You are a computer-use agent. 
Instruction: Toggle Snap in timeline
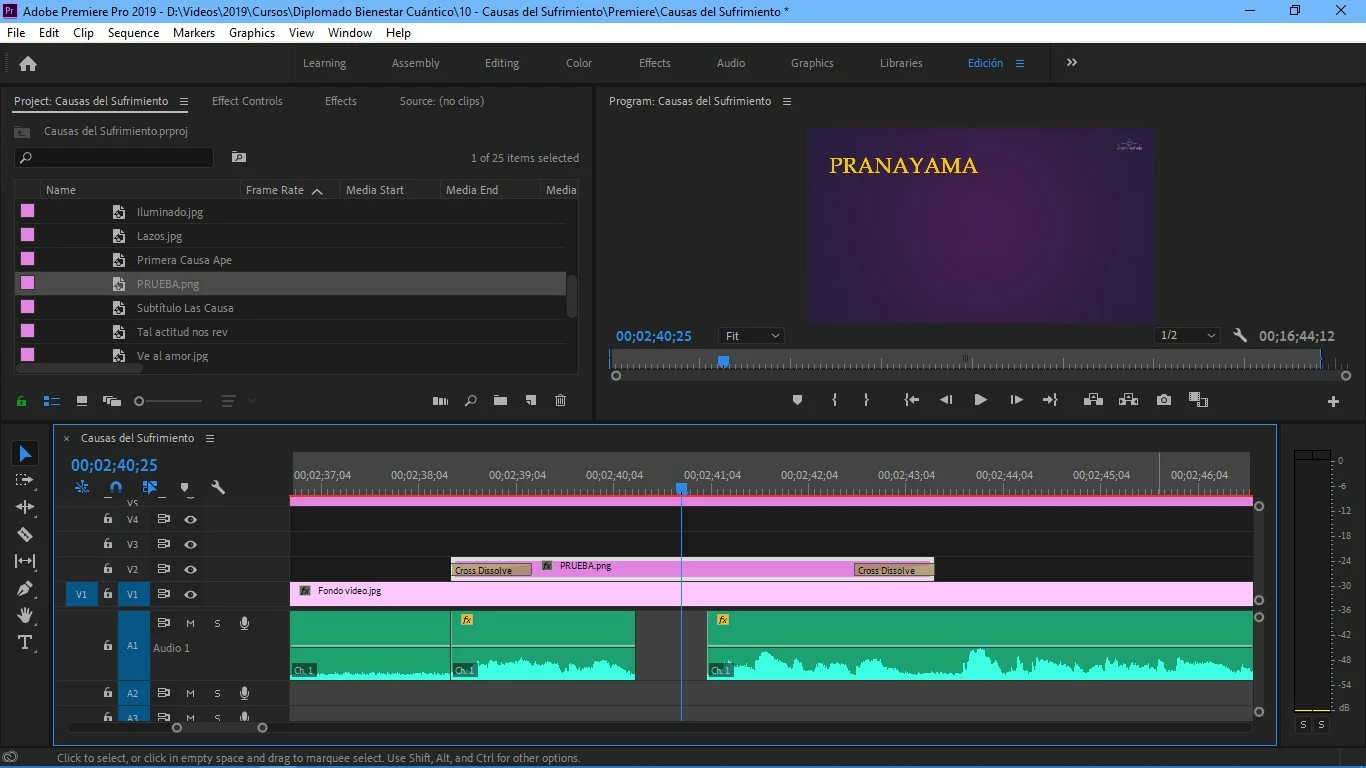coord(116,488)
